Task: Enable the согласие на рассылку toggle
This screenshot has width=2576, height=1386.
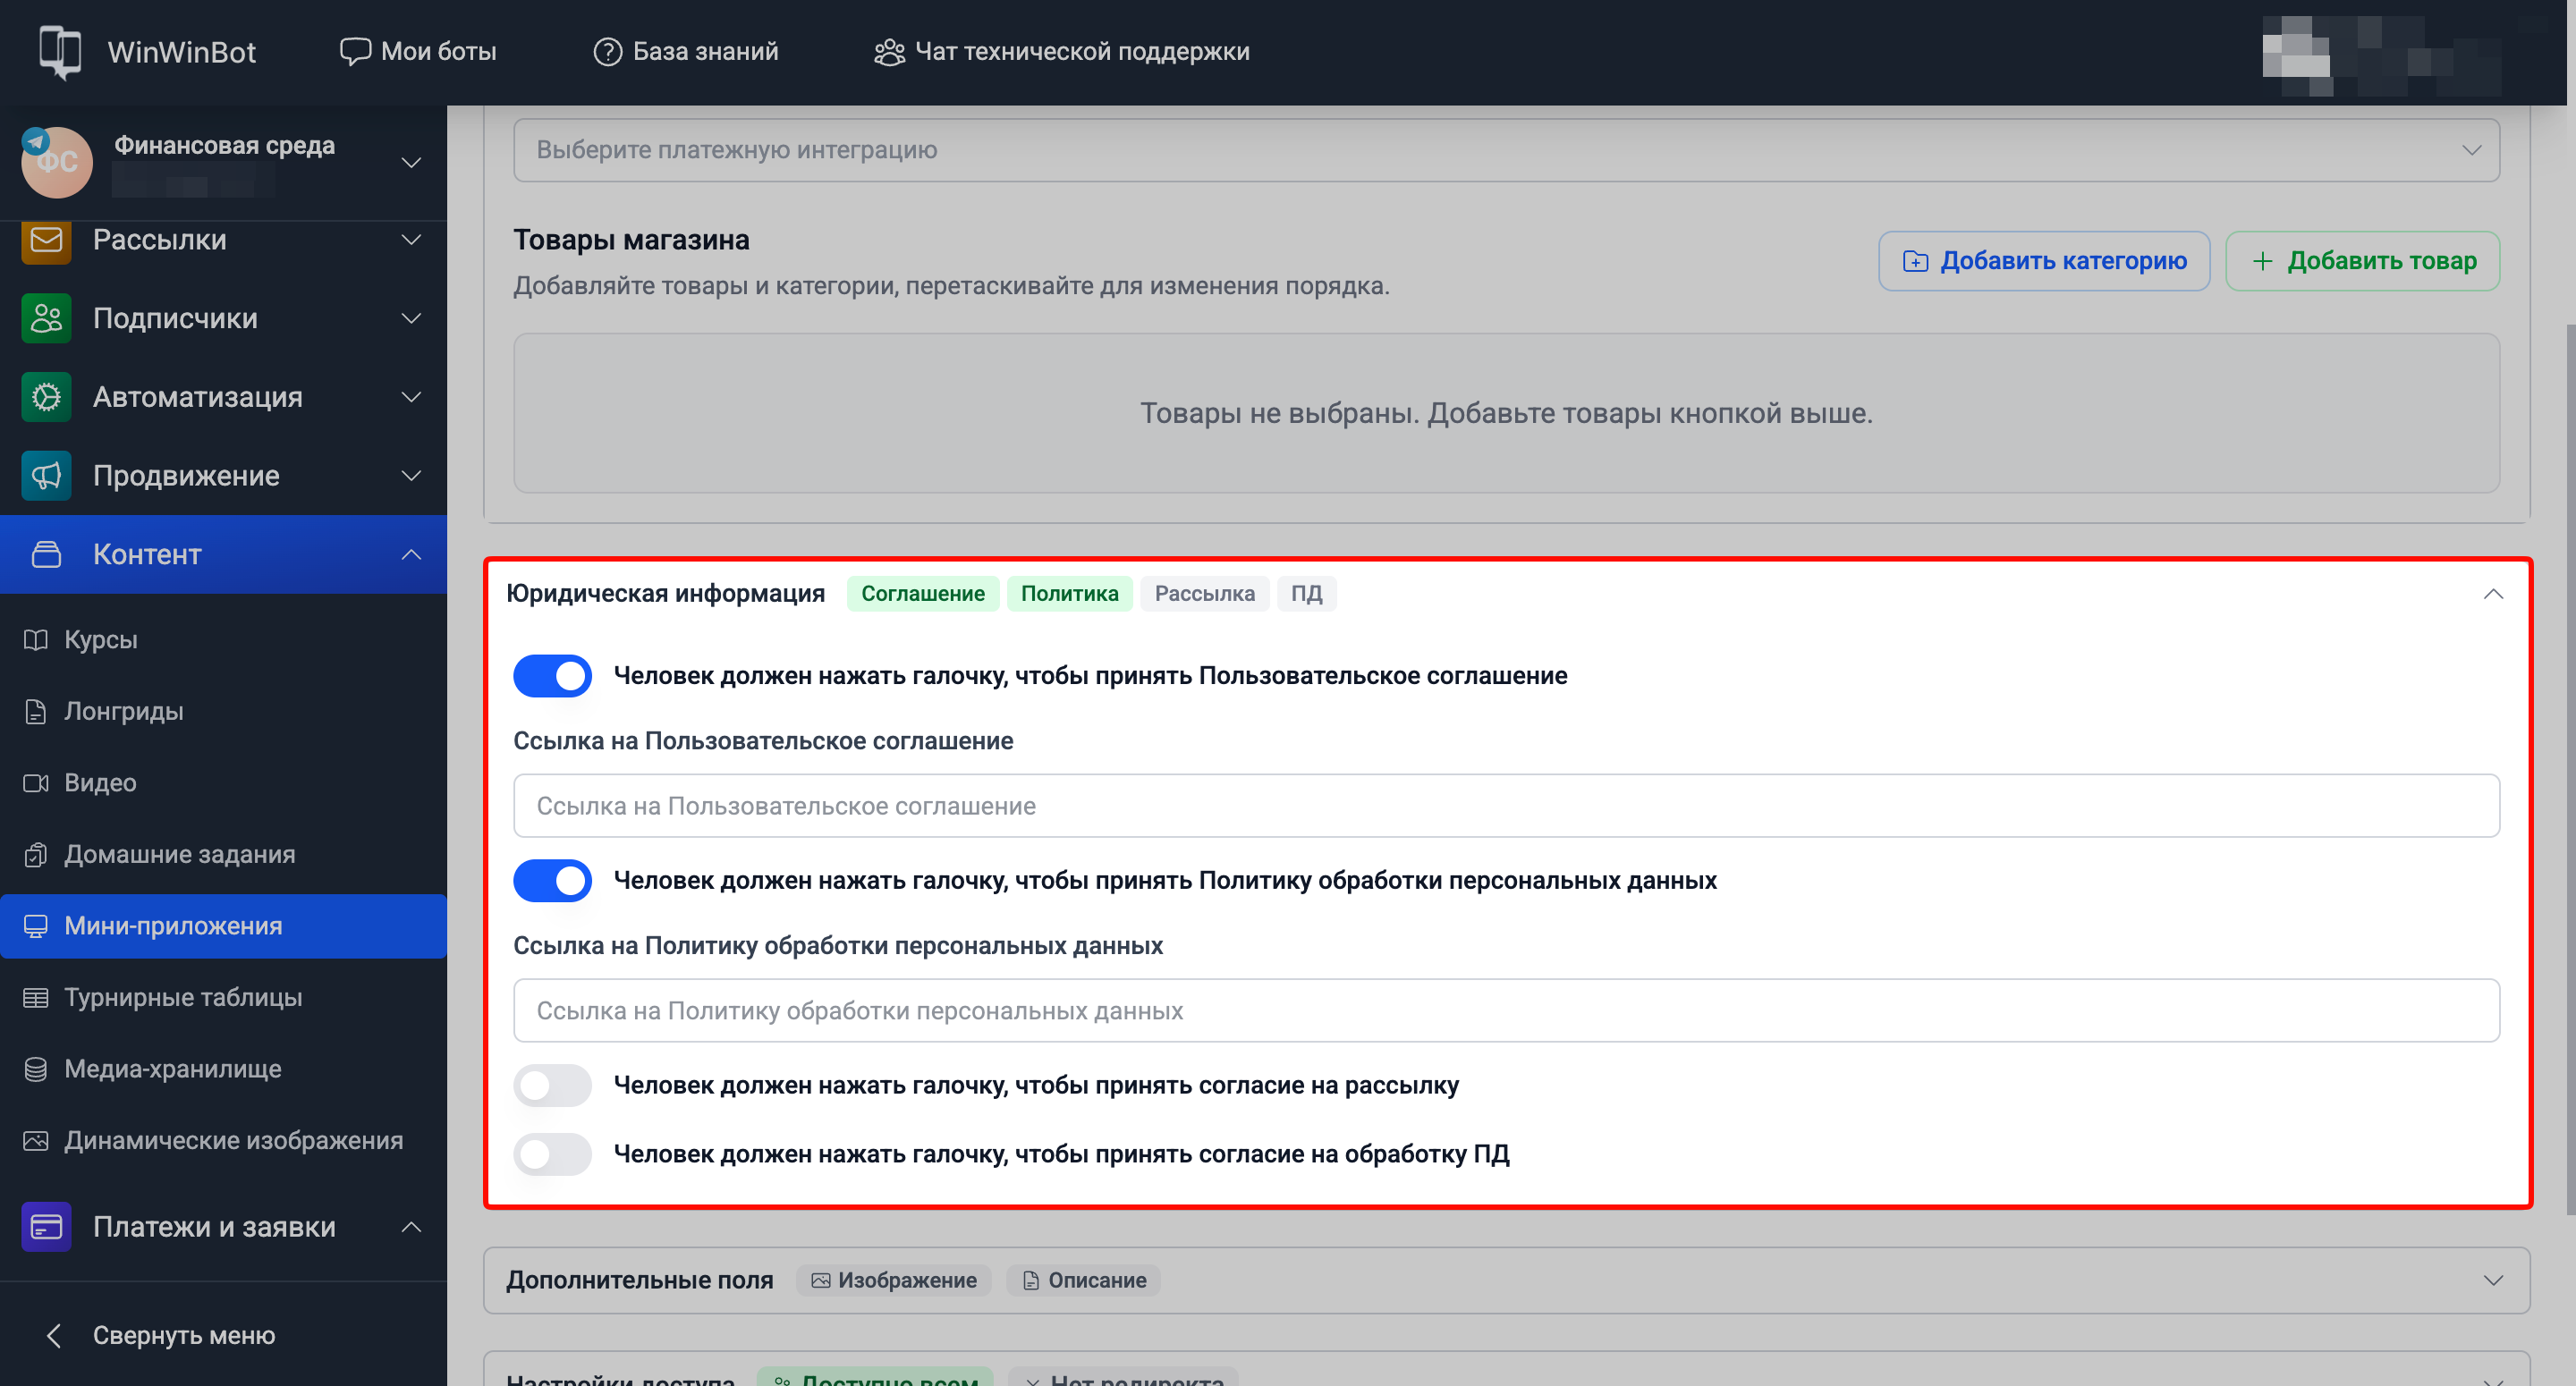Action: click(x=552, y=1085)
